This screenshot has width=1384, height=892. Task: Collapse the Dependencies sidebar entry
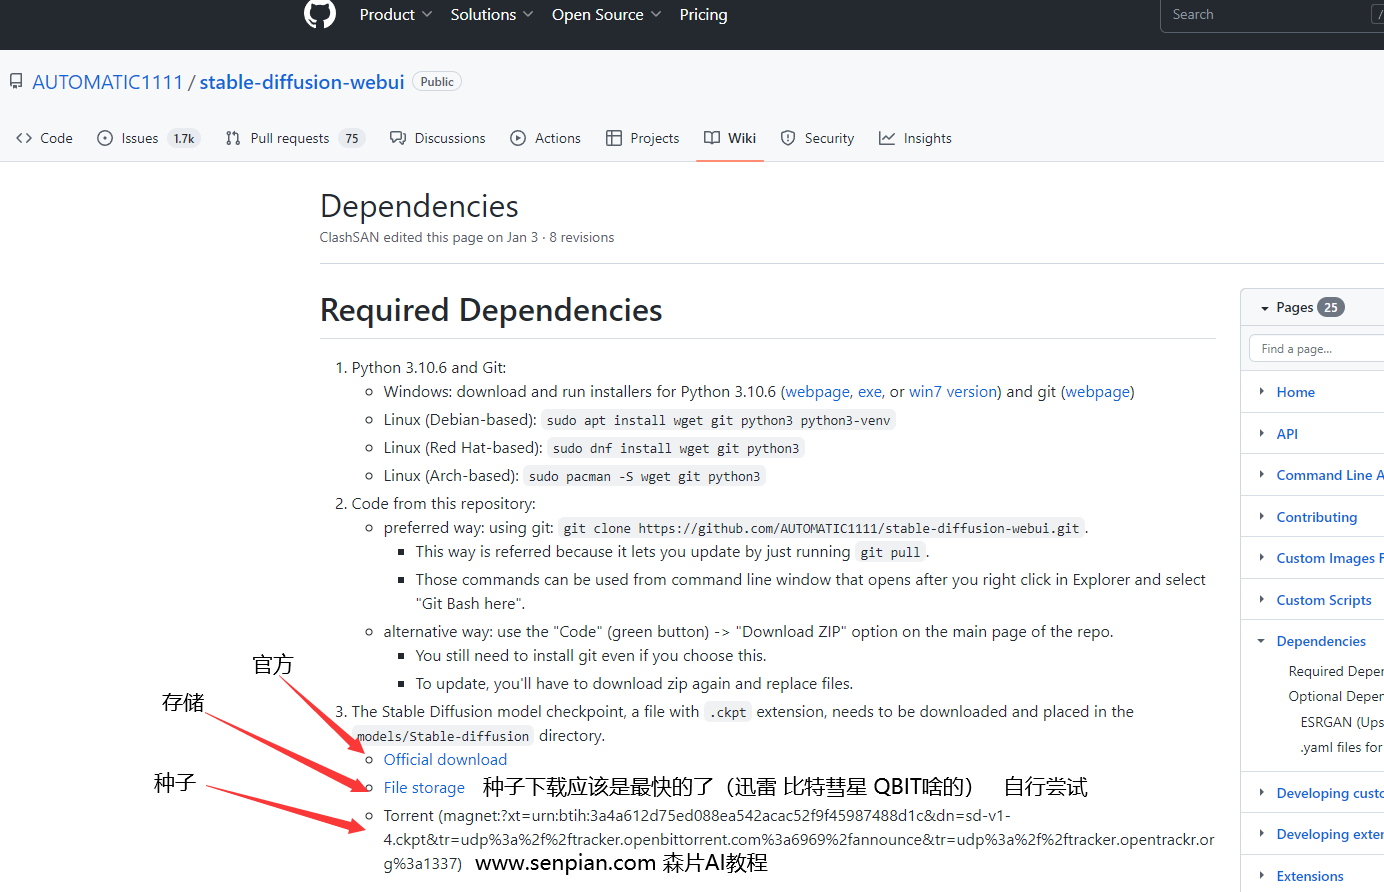point(1262,641)
